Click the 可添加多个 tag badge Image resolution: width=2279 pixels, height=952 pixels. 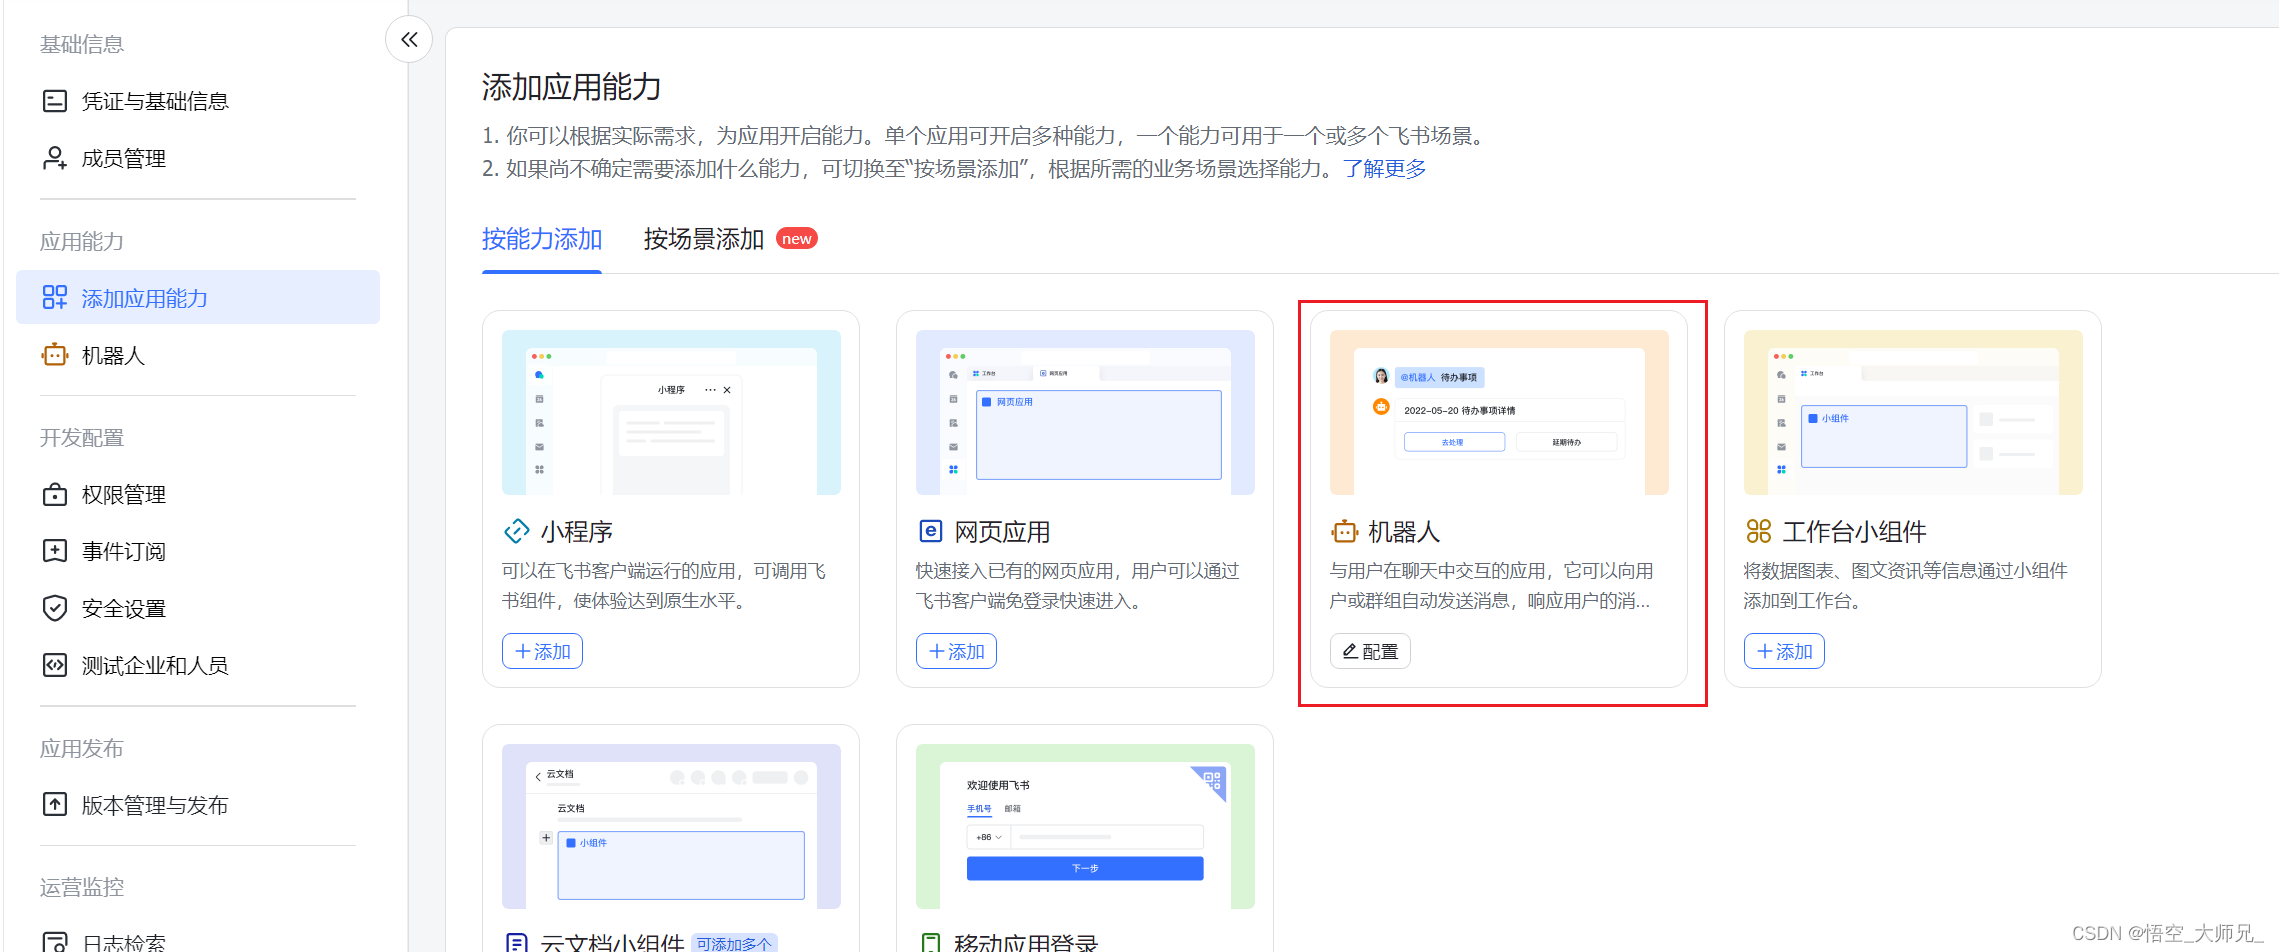coord(734,943)
